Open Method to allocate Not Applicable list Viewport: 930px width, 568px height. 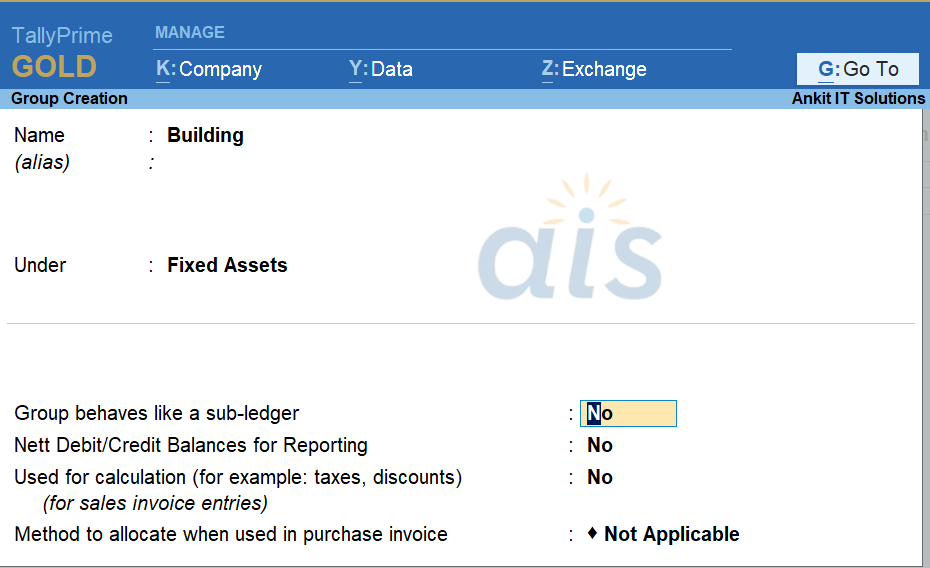tap(672, 535)
